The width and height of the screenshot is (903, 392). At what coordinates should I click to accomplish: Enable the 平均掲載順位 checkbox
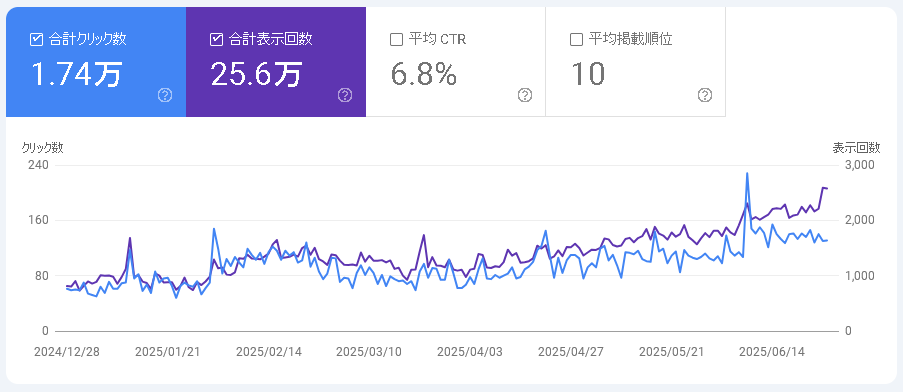pyautogui.click(x=576, y=40)
